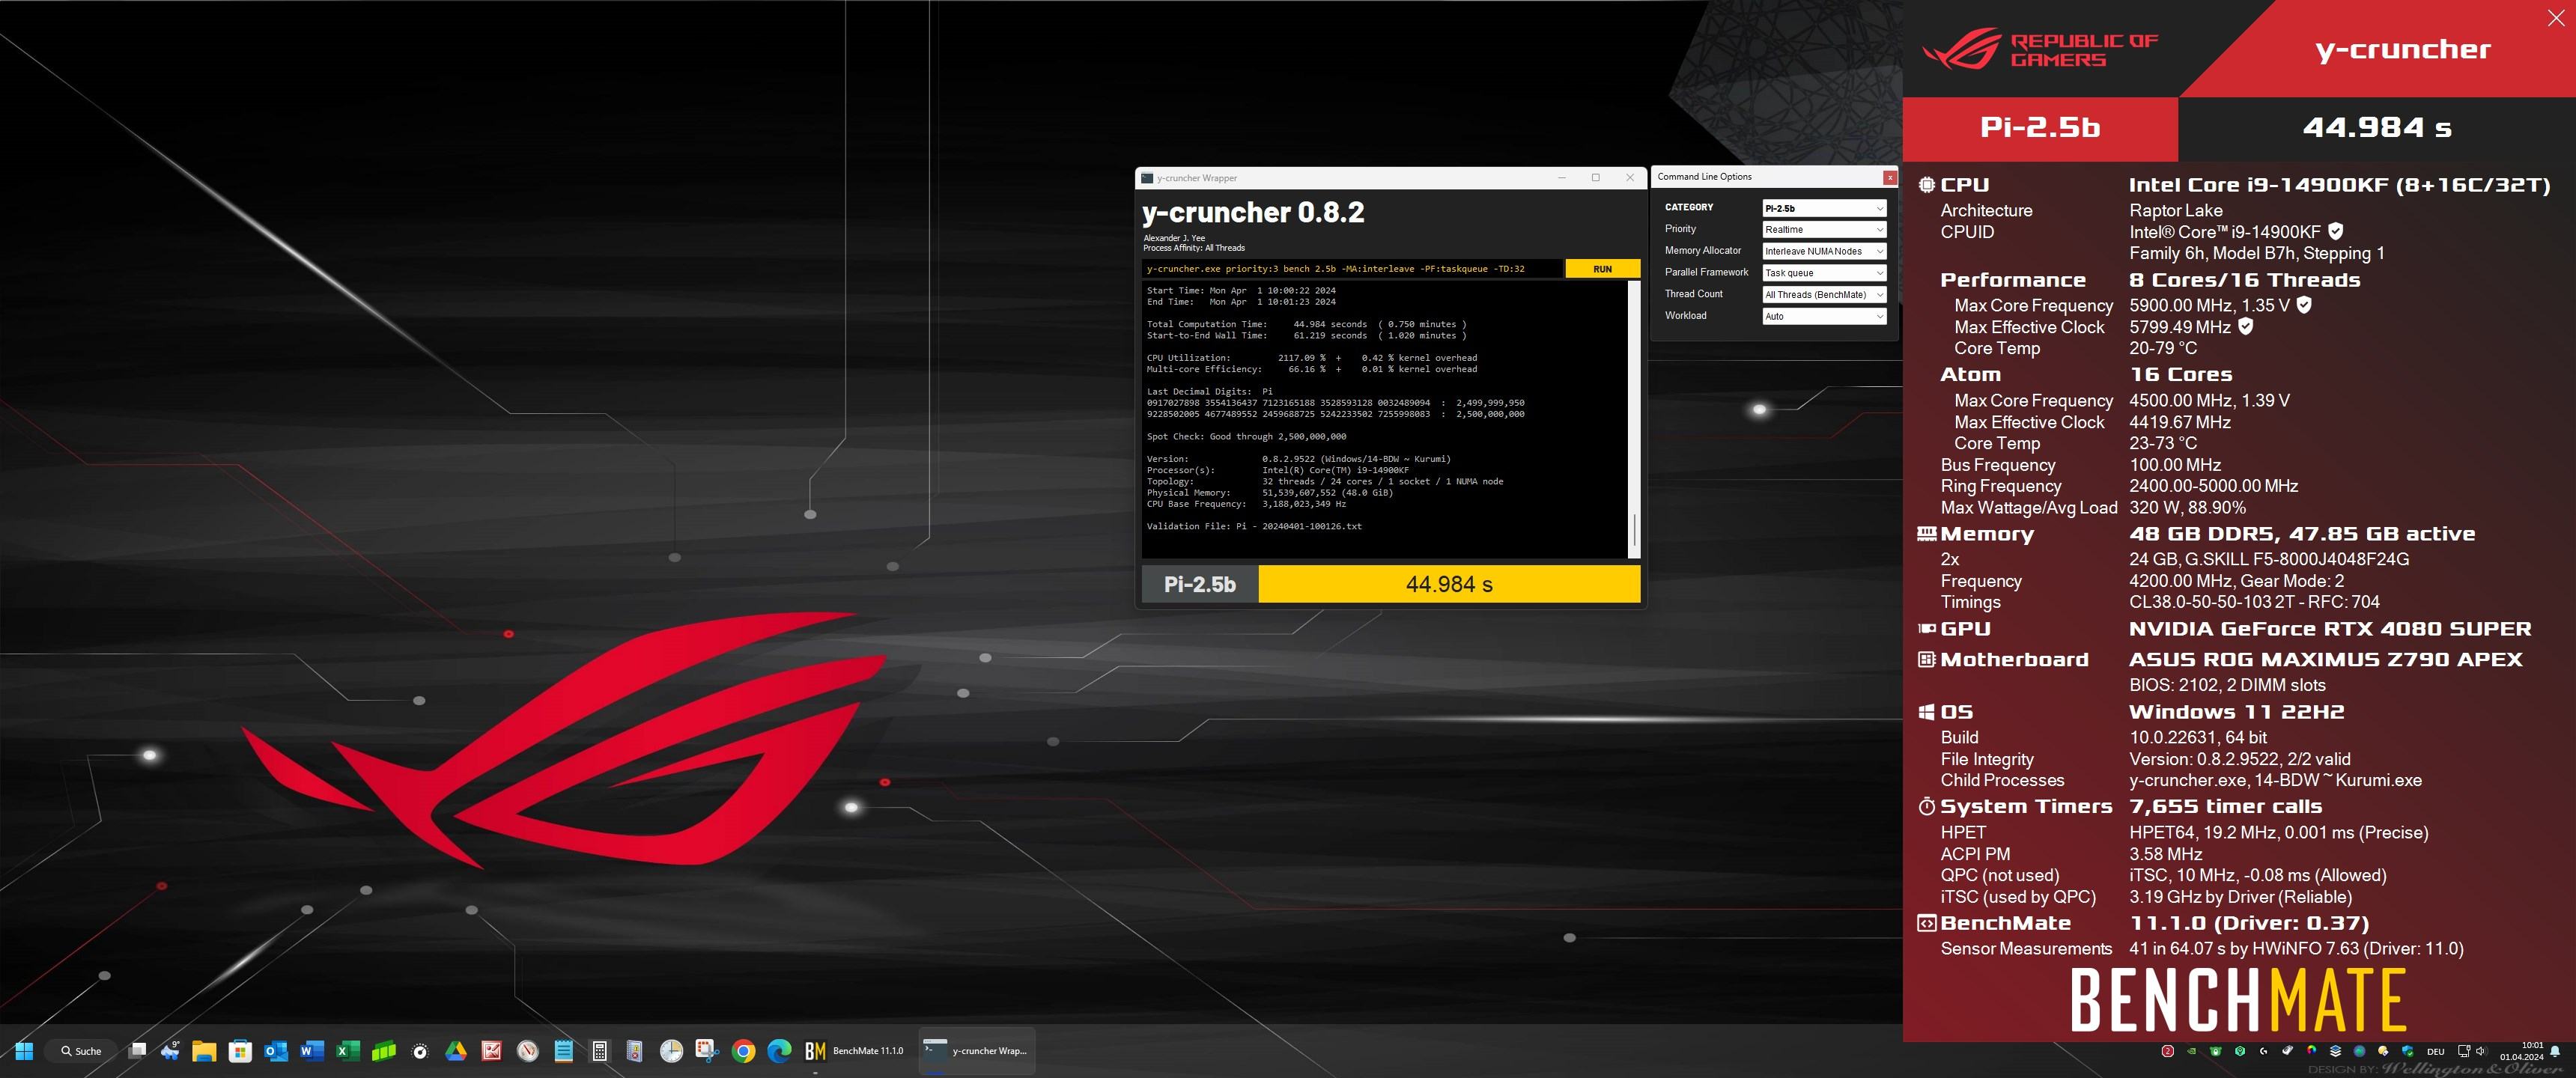Click the red tray icon showing 2

point(2168,1051)
